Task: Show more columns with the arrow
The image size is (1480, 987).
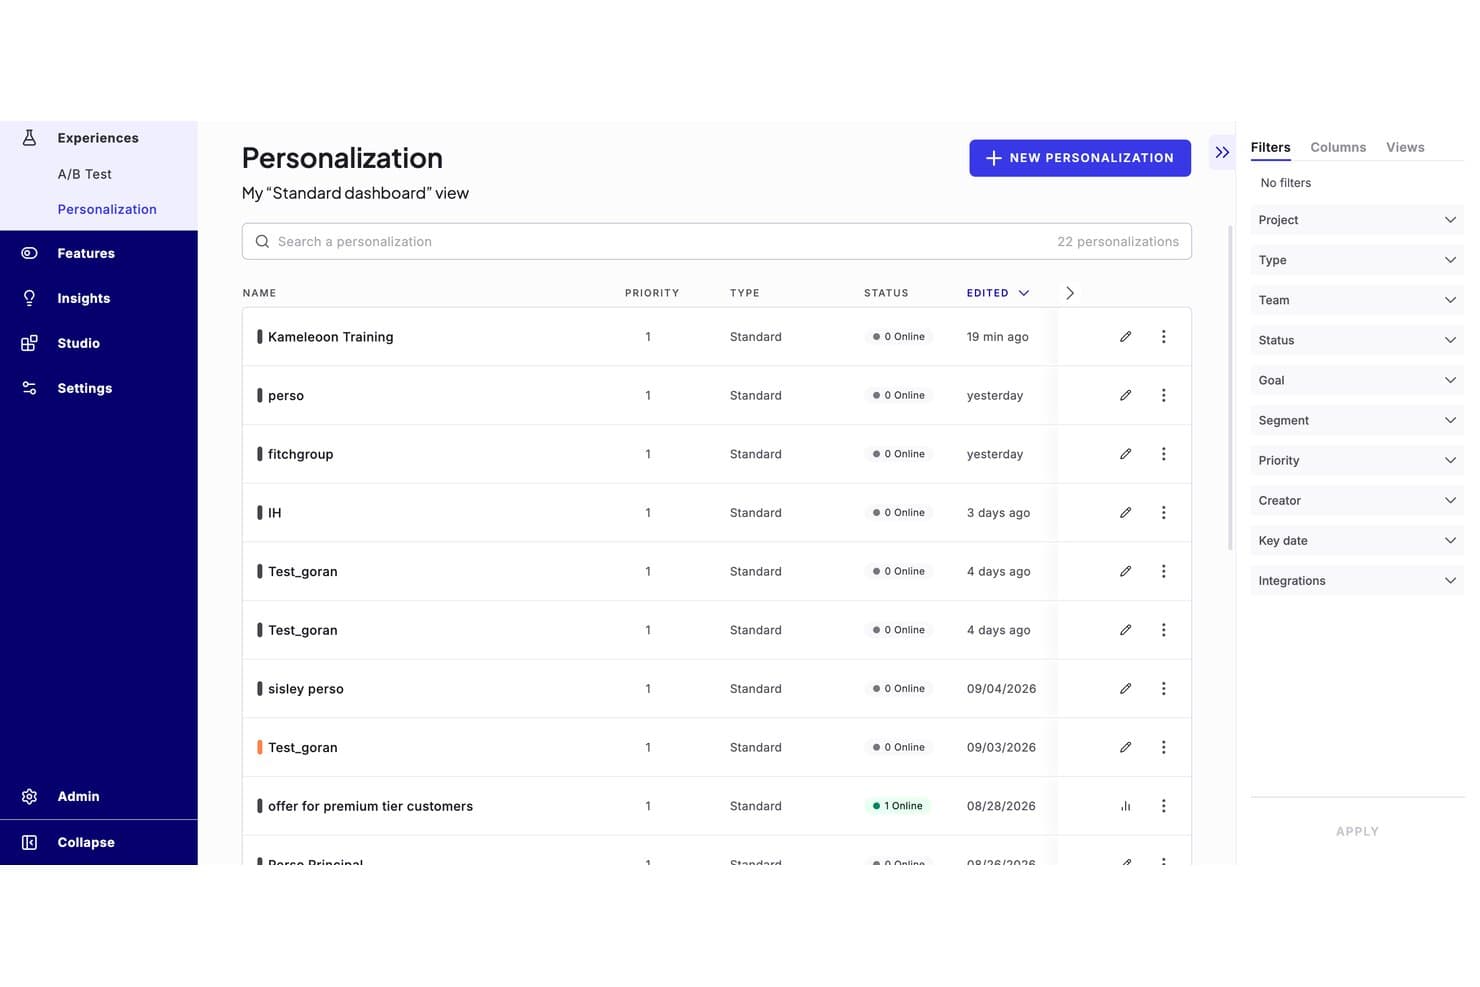Action: pyautogui.click(x=1070, y=293)
